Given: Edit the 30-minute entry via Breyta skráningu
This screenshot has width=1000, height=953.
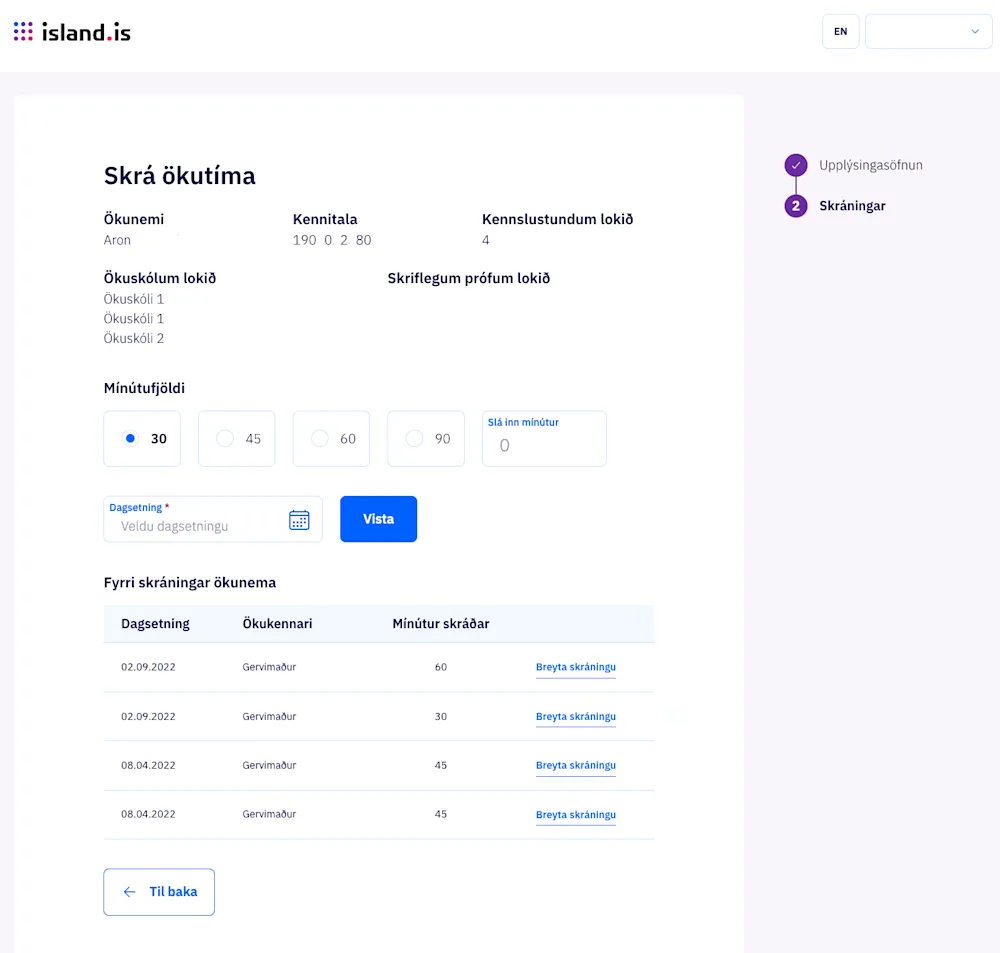Looking at the screenshot, I should pyautogui.click(x=576, y=717).
